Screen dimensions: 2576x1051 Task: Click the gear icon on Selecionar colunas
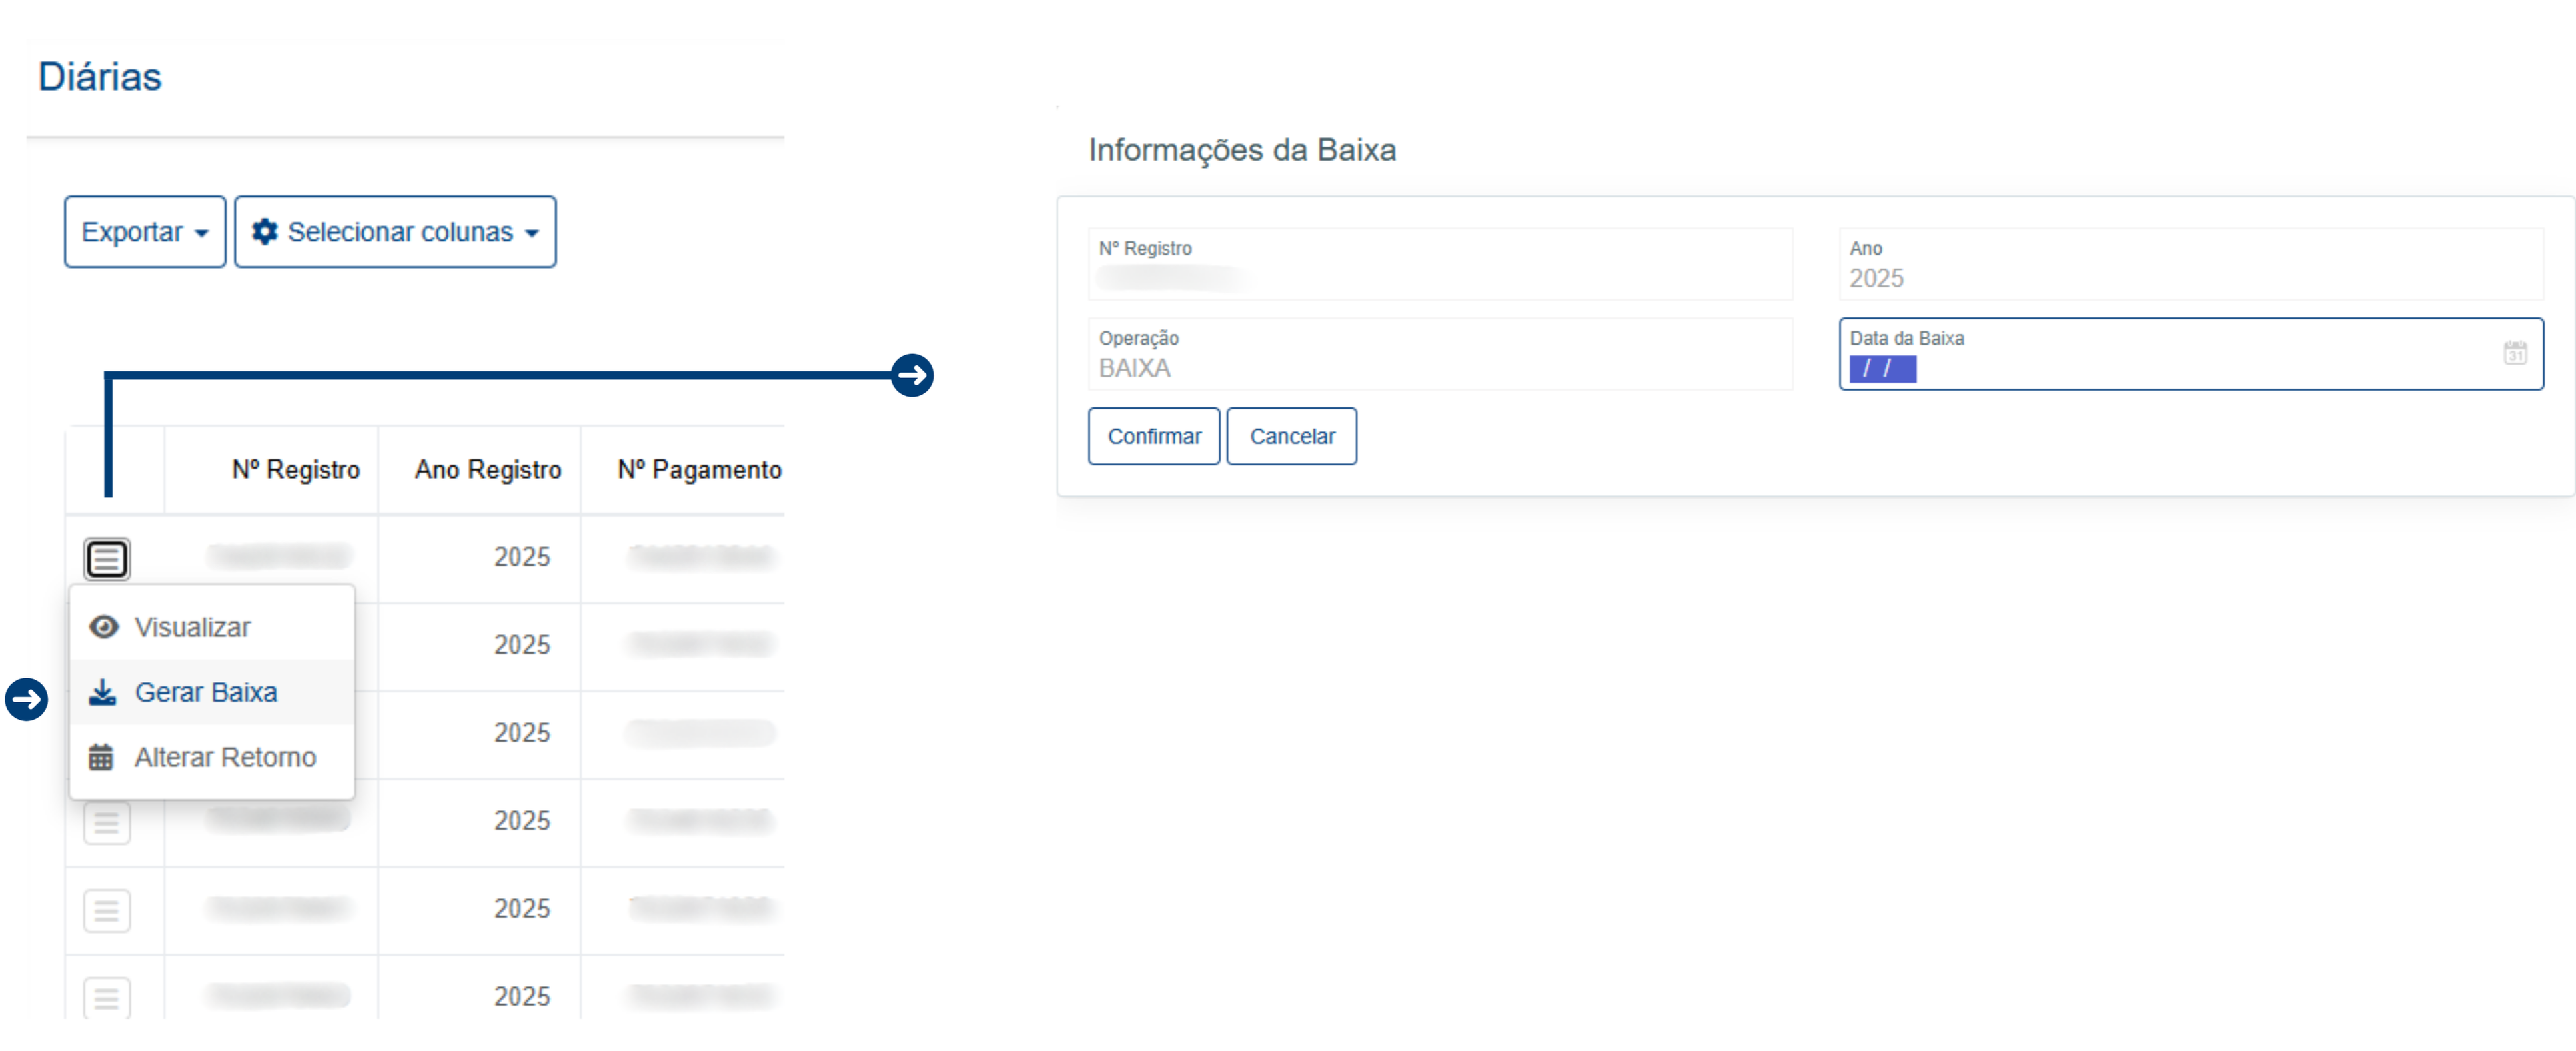click(x=264, y=232)
